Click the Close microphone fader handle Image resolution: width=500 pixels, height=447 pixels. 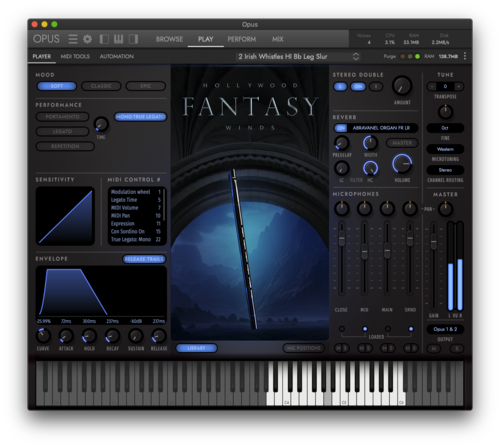pyautogui.click(x=342, y=238)
